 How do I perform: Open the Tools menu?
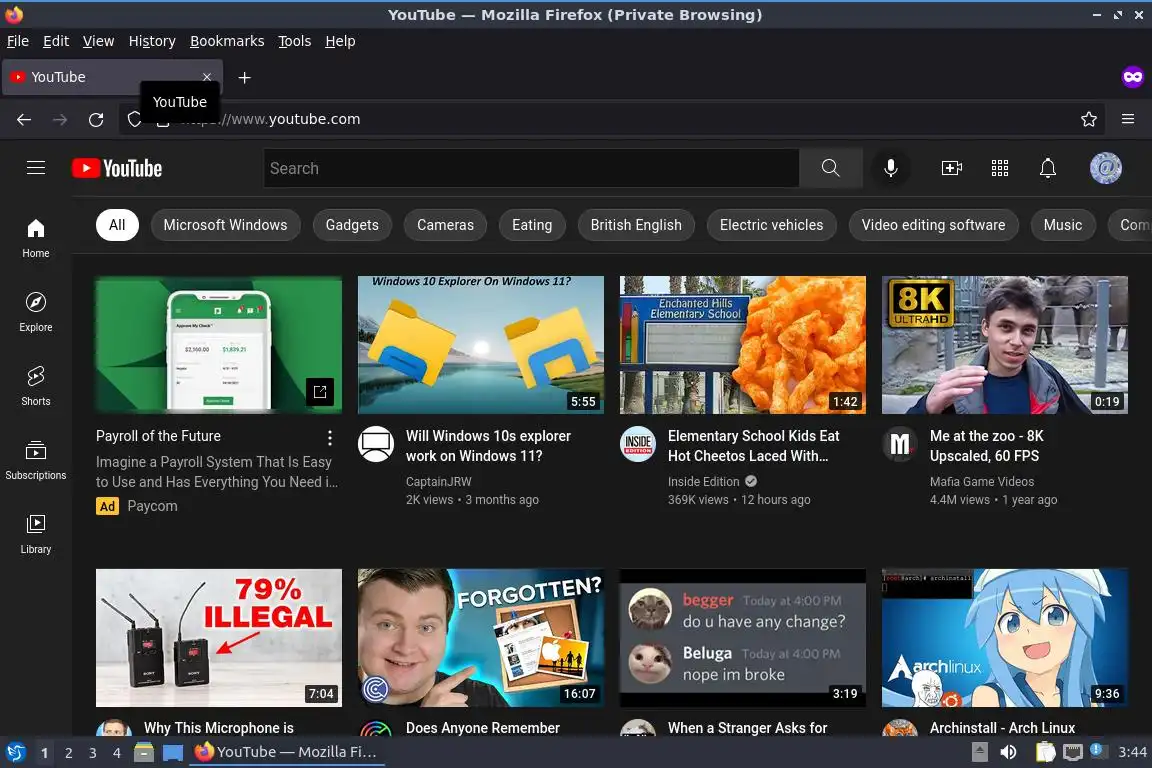click(295, 41)
